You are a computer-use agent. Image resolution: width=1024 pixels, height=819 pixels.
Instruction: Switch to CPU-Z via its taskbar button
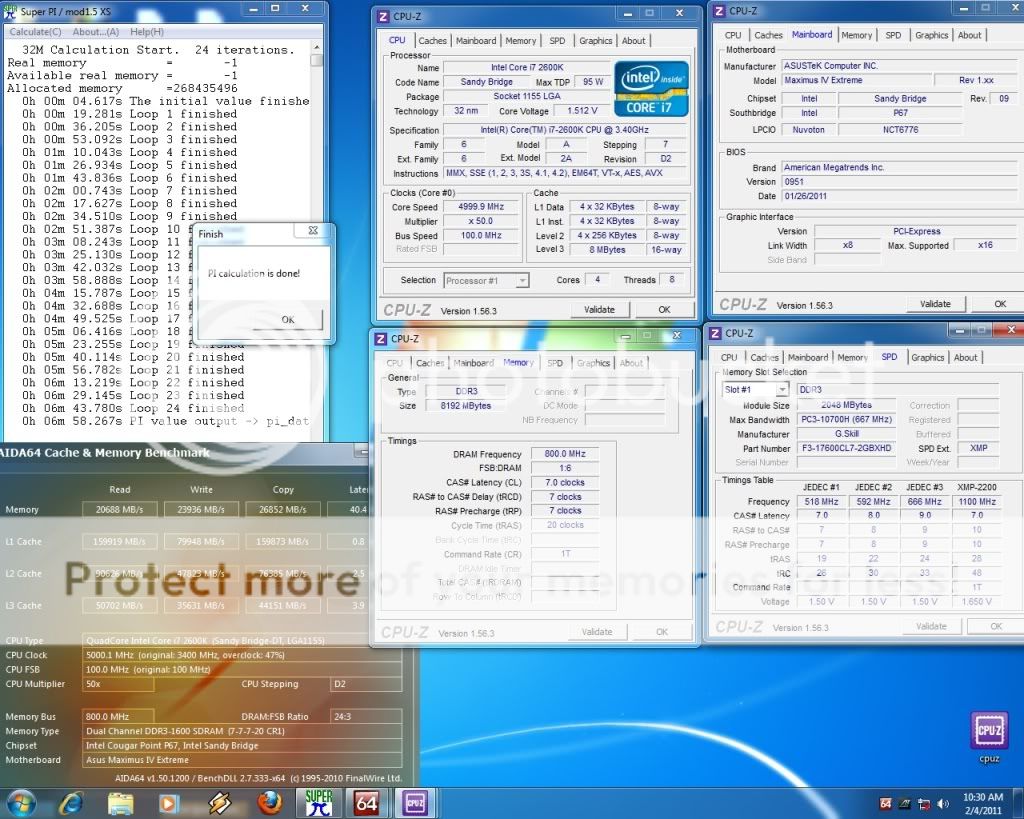pyautogui.click(x=415, y=803)
